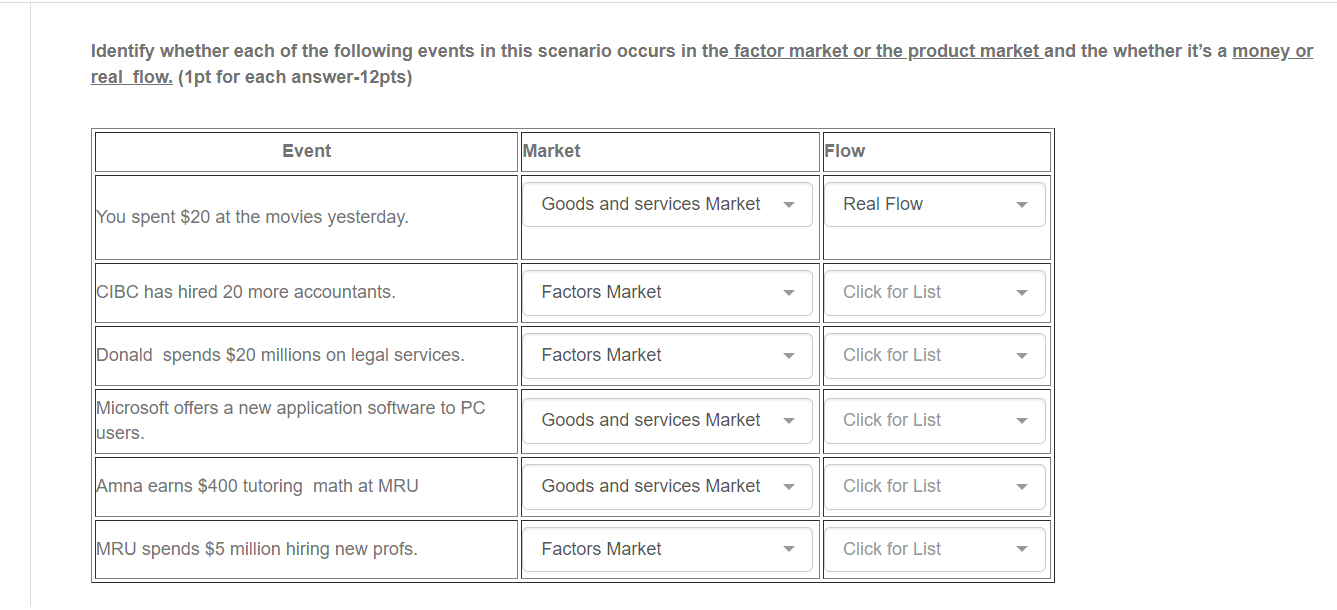This screenshot has width=1337, height=610.
Task: Click the "You spent $20 at the movies" cell
Action: point(306,217)
